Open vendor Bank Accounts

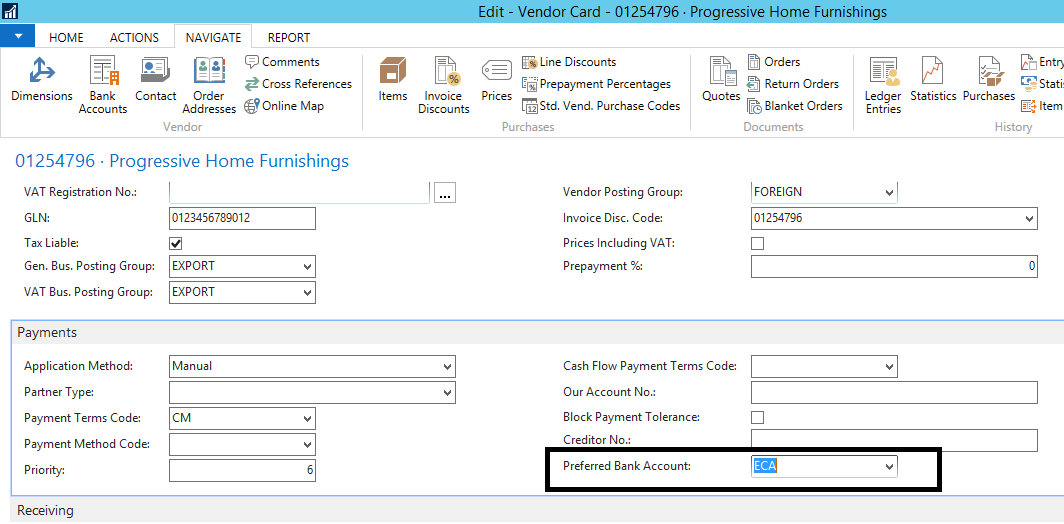tap(102, 85)
